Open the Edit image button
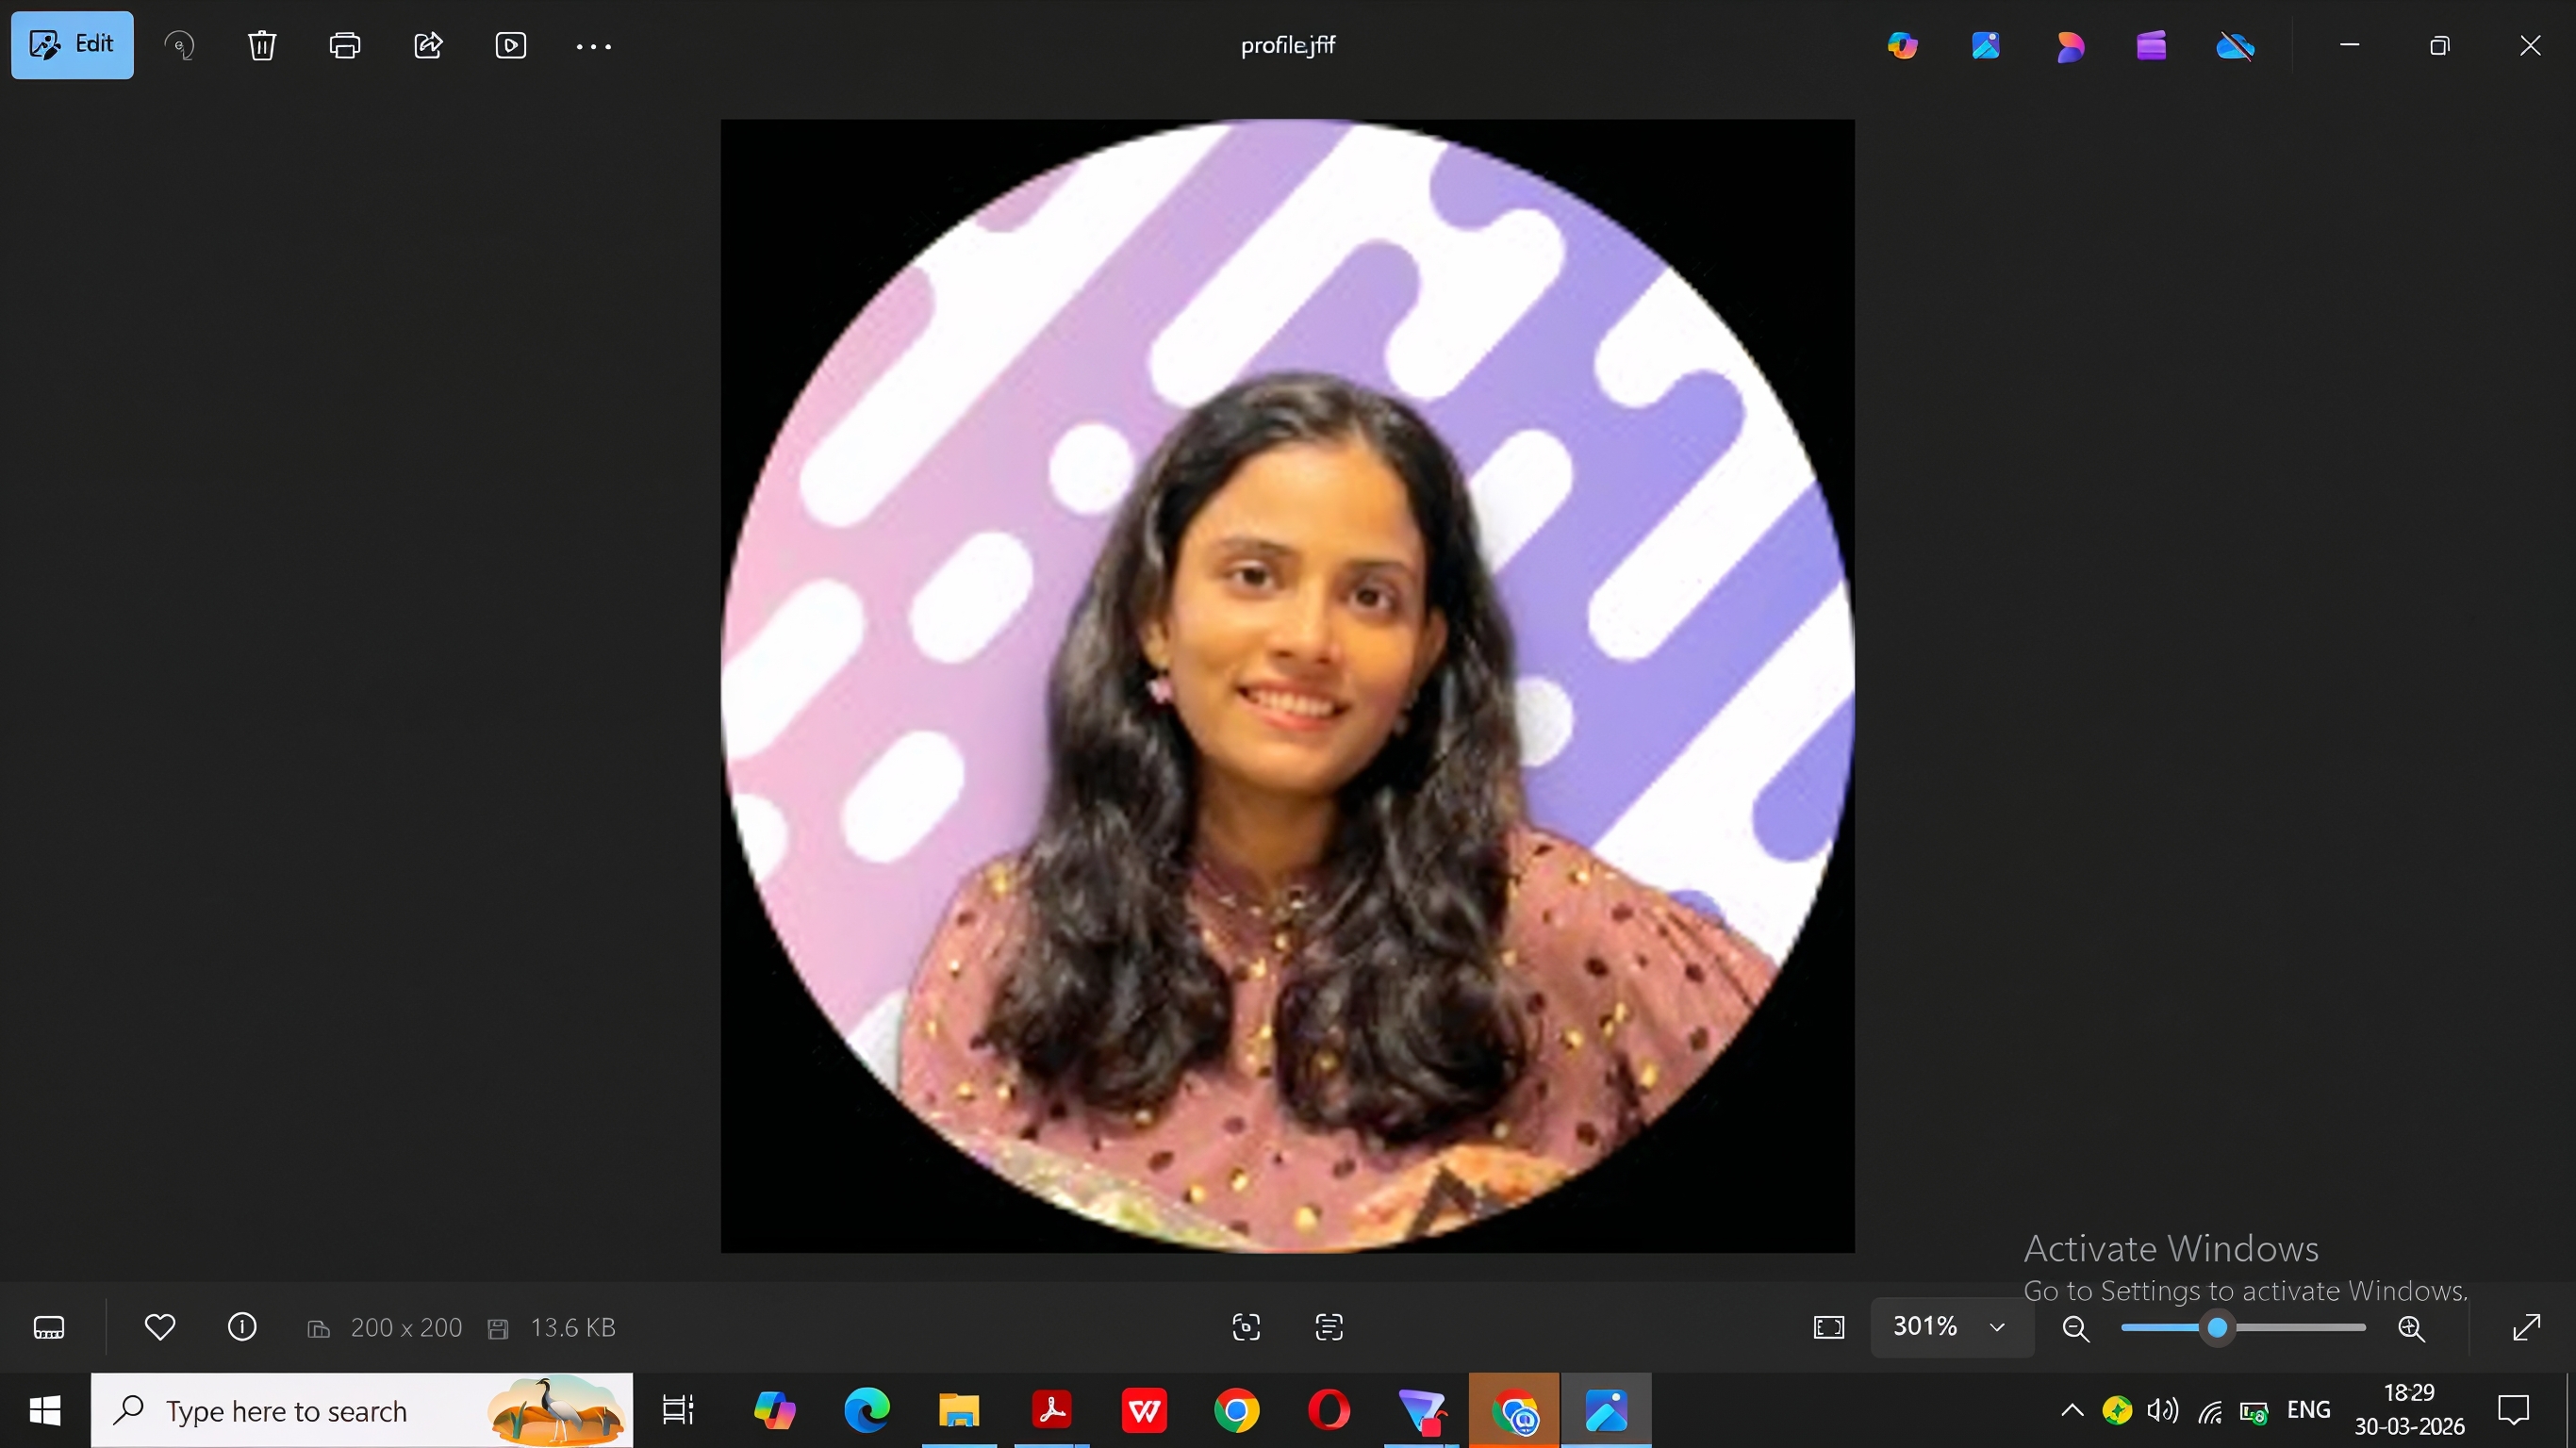Screen dimensions: 2576x1448 pos(72,45)
